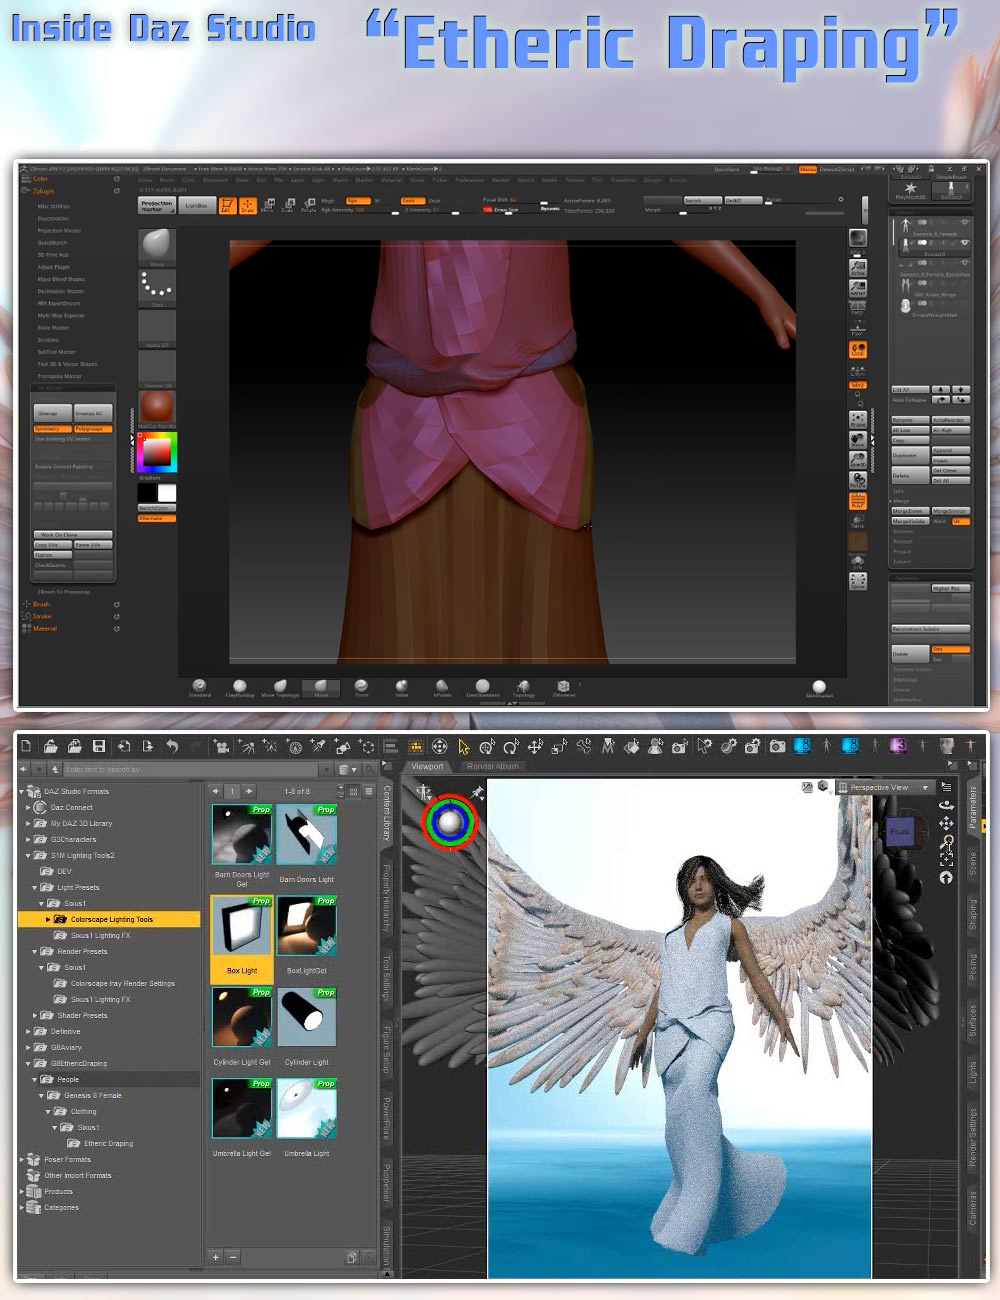Image resolution: width=1000 pixels, height=1300 pixels.
Task: Click the Reset camera arrow icon
Action: pos(946,877)
